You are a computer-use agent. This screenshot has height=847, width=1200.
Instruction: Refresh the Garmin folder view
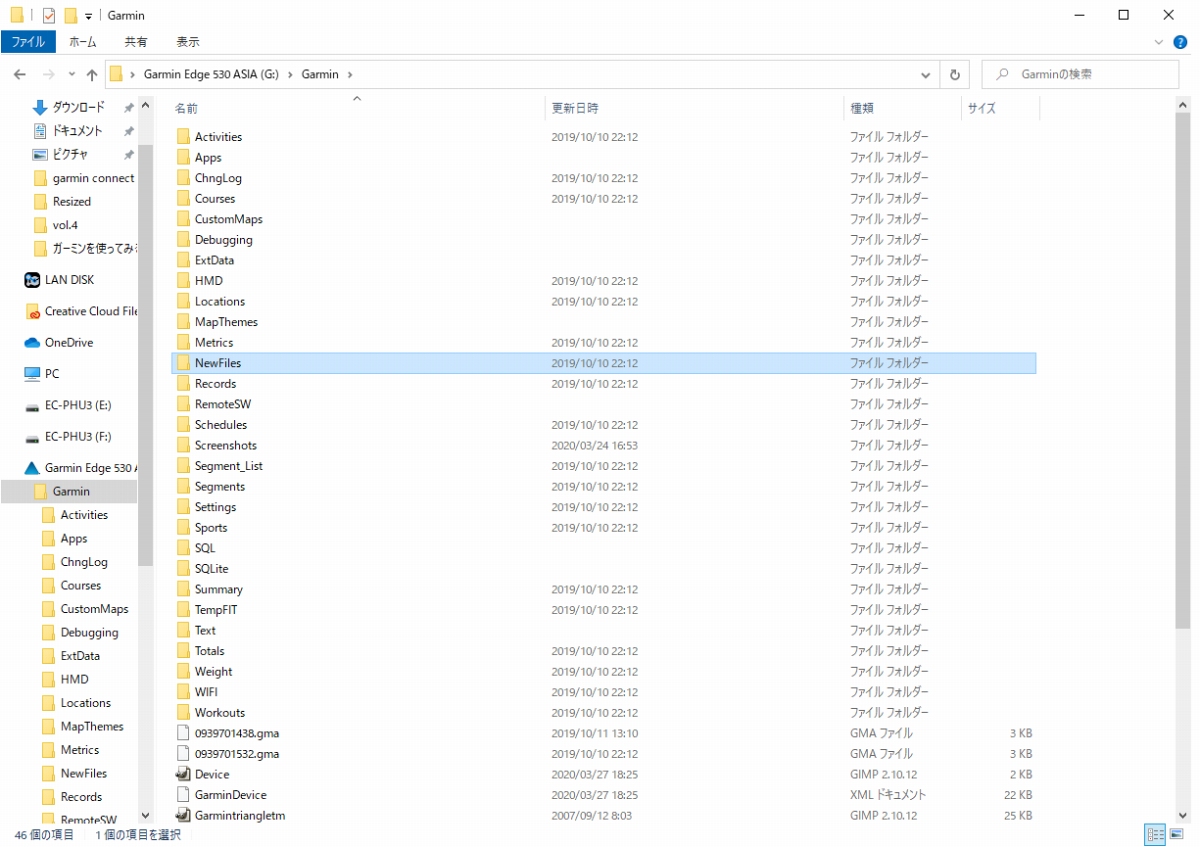pyautogui.click(x=955, y=75)
